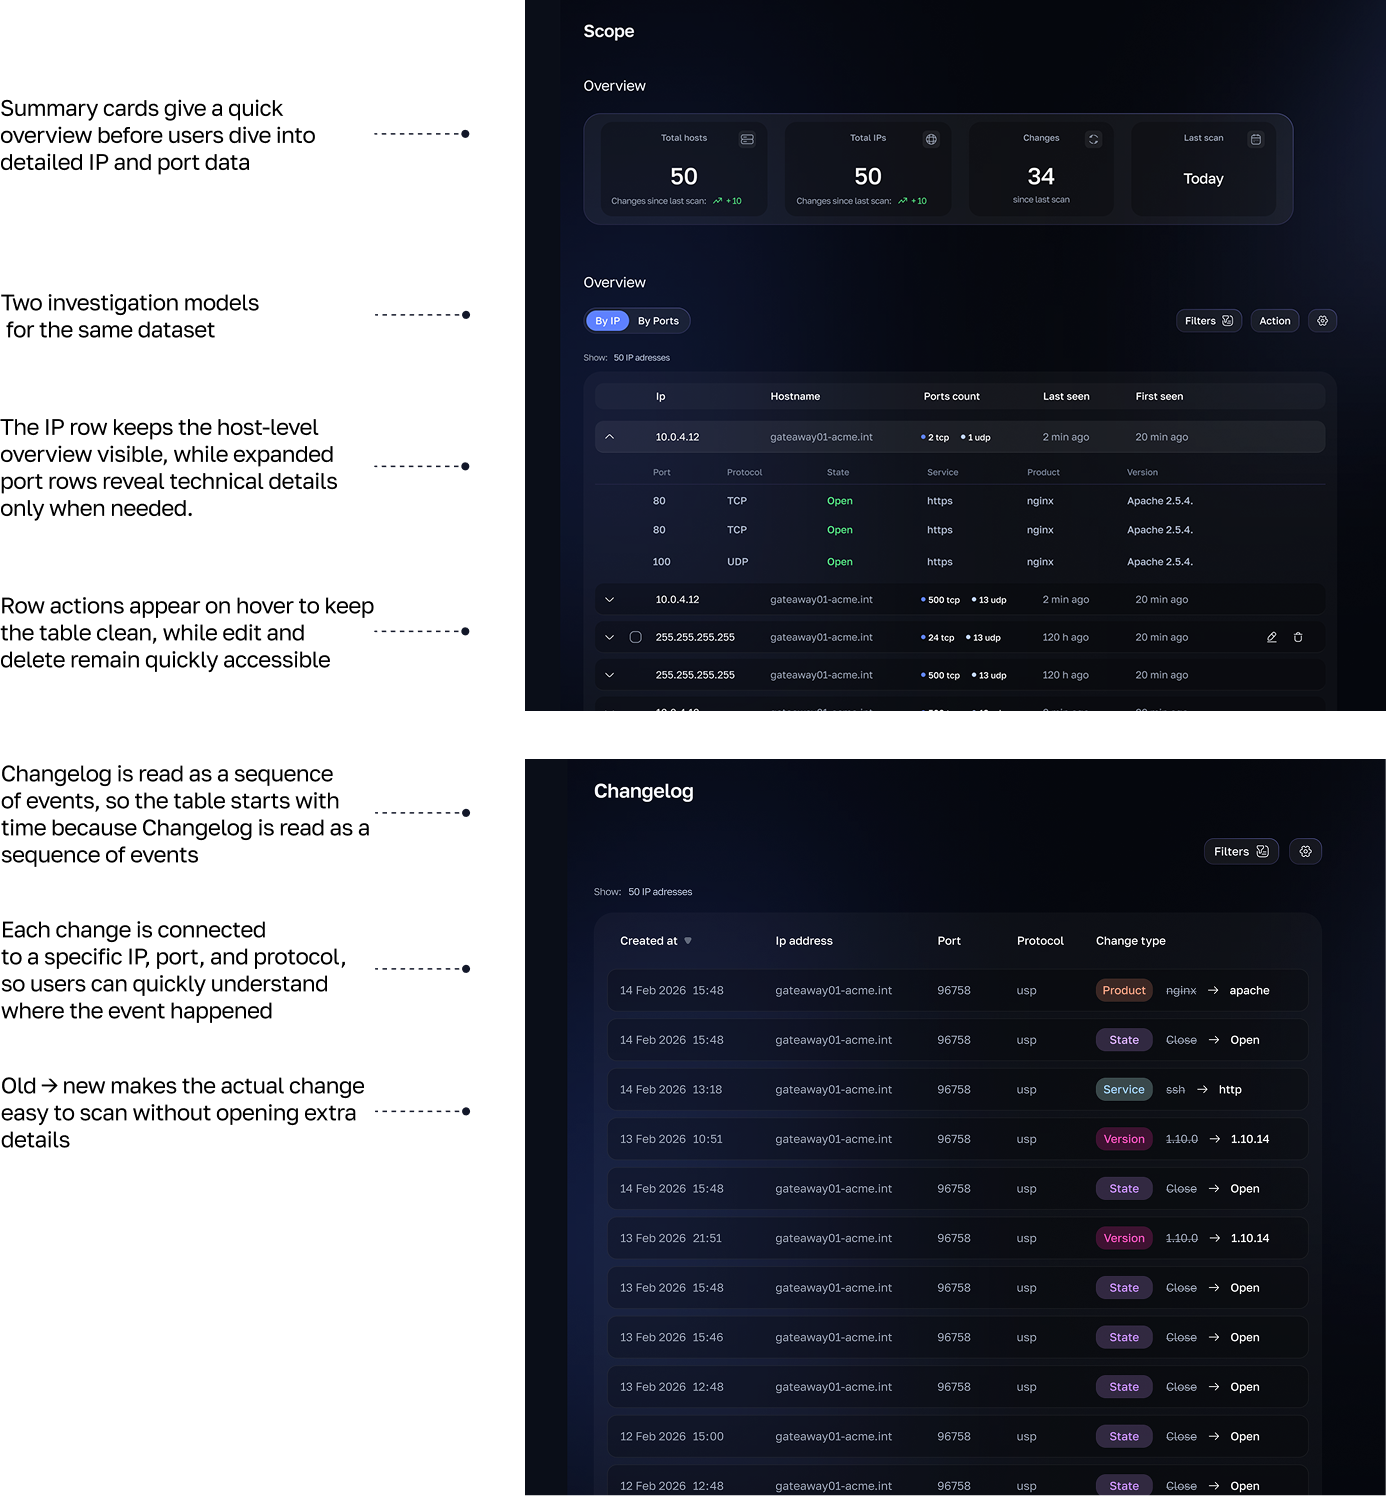Click the Ports count column header
This screenshot has height=1496, width=1386.
pyautogui.click(x=952, y=397)
